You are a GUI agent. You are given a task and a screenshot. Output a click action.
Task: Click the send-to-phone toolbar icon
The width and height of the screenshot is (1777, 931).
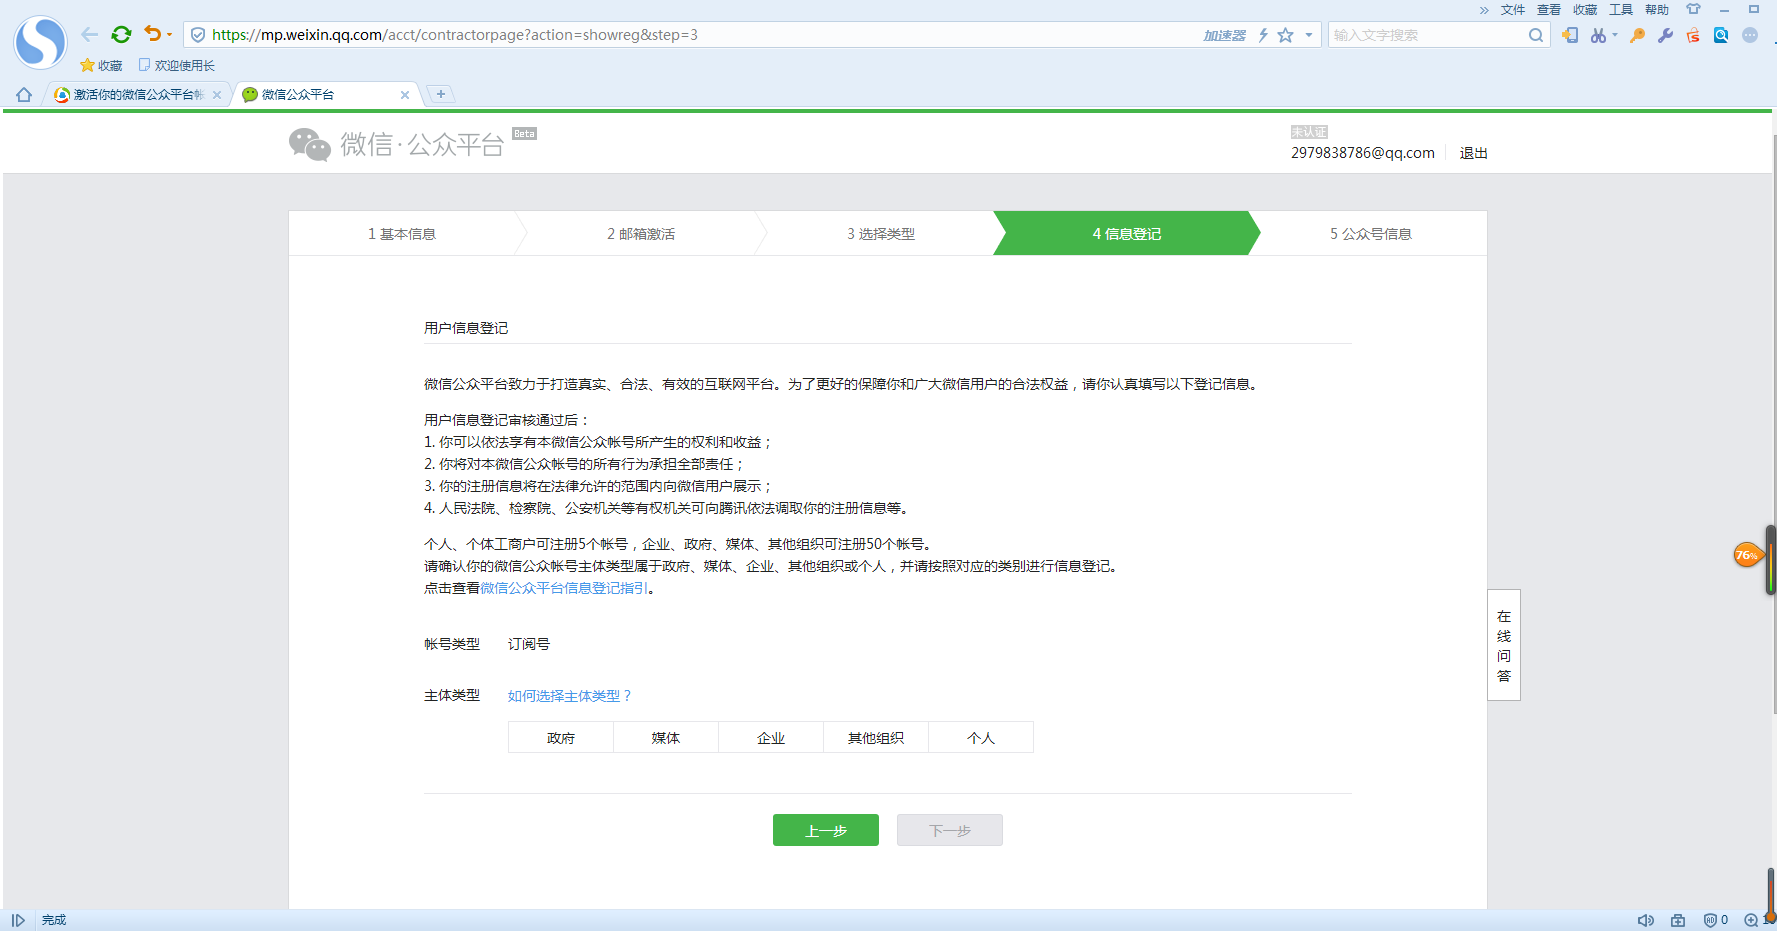1570,35
